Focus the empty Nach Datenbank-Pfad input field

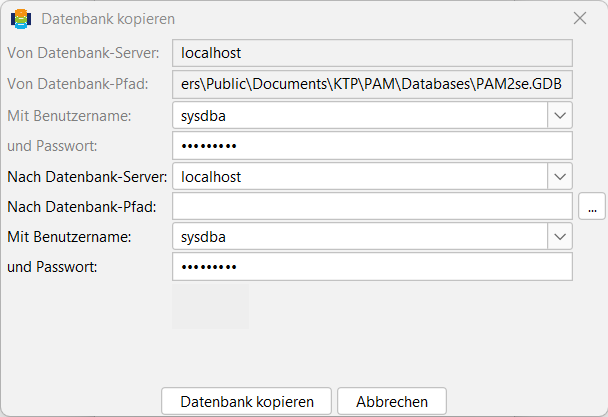tap(372, 207)
